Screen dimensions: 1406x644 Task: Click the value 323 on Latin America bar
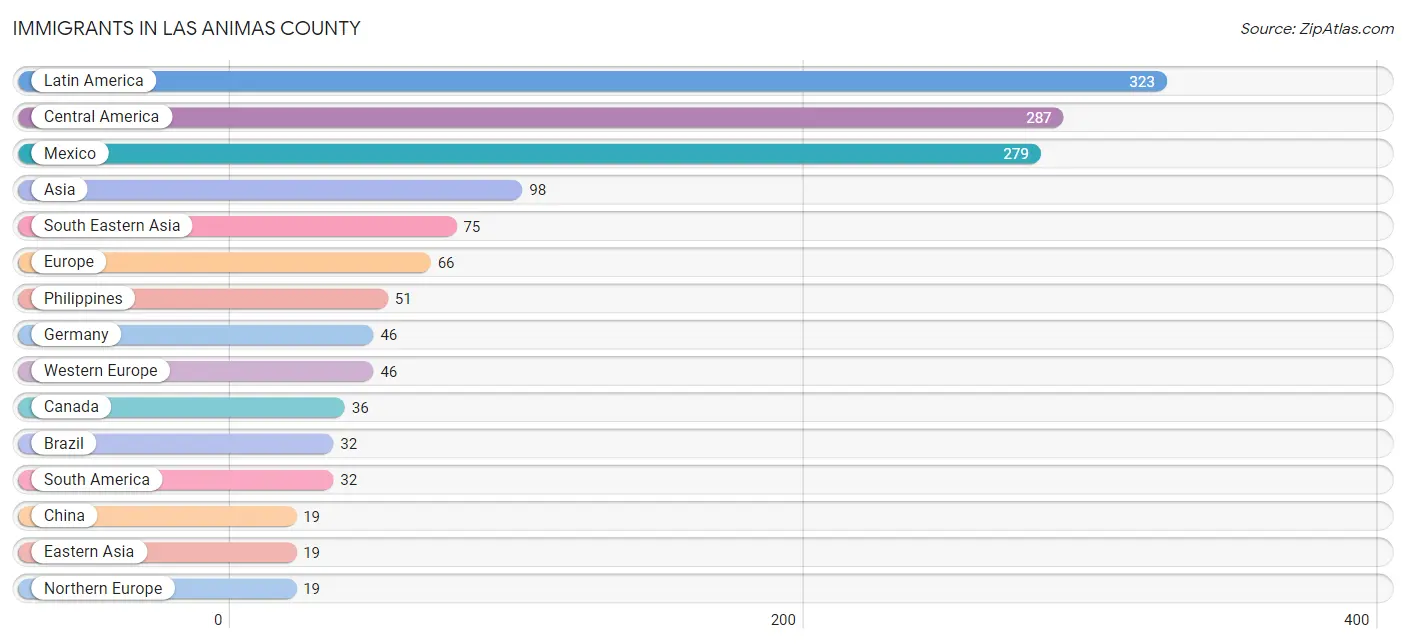pyautogui.click(x=1142, y=82)
